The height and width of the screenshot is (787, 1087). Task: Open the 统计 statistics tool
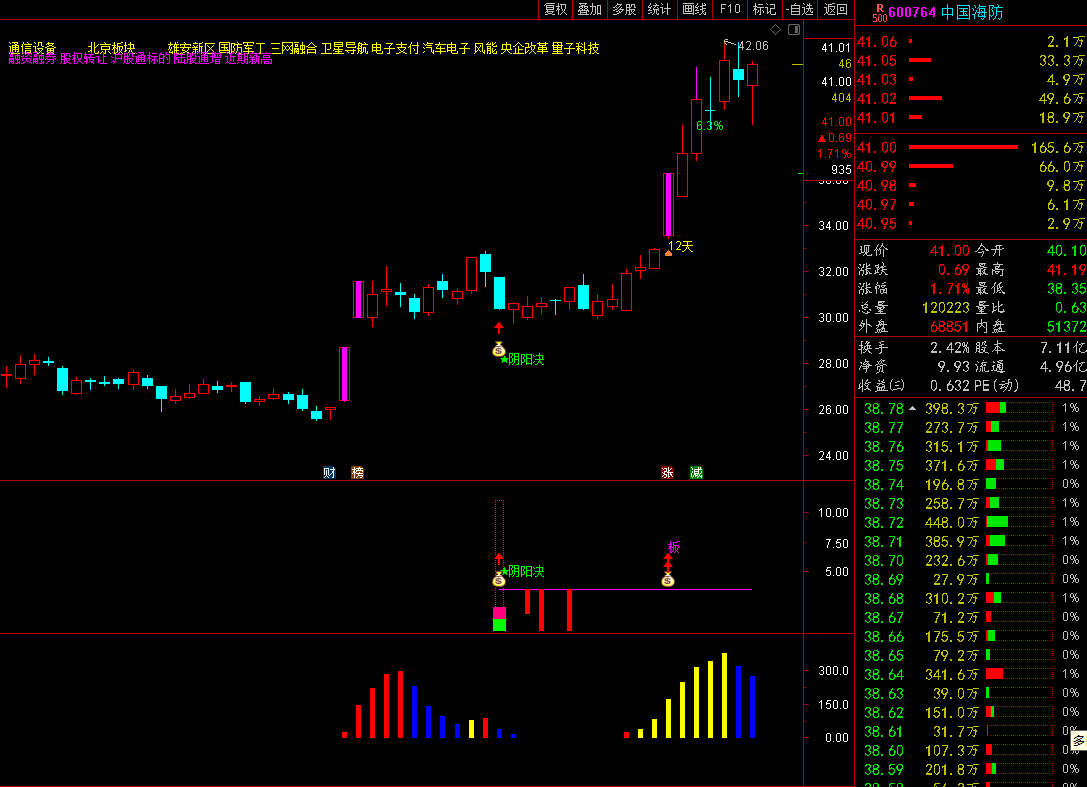(659, 9)
